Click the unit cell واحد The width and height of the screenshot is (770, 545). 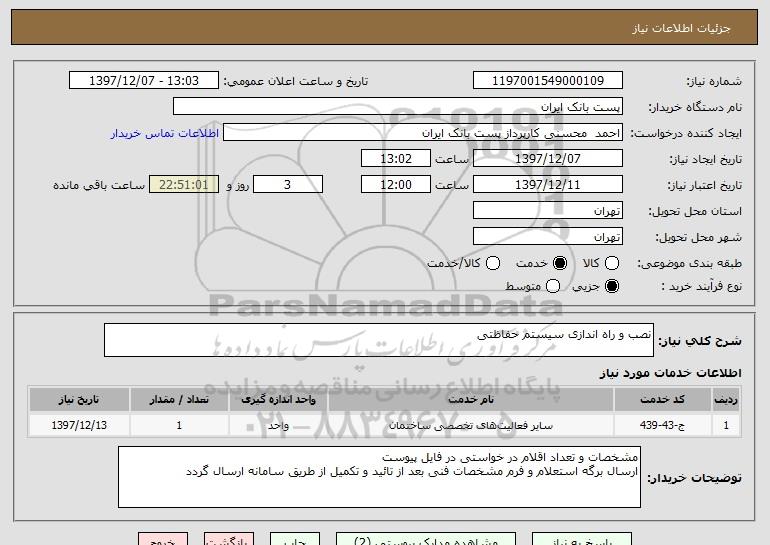click(278, 425)
